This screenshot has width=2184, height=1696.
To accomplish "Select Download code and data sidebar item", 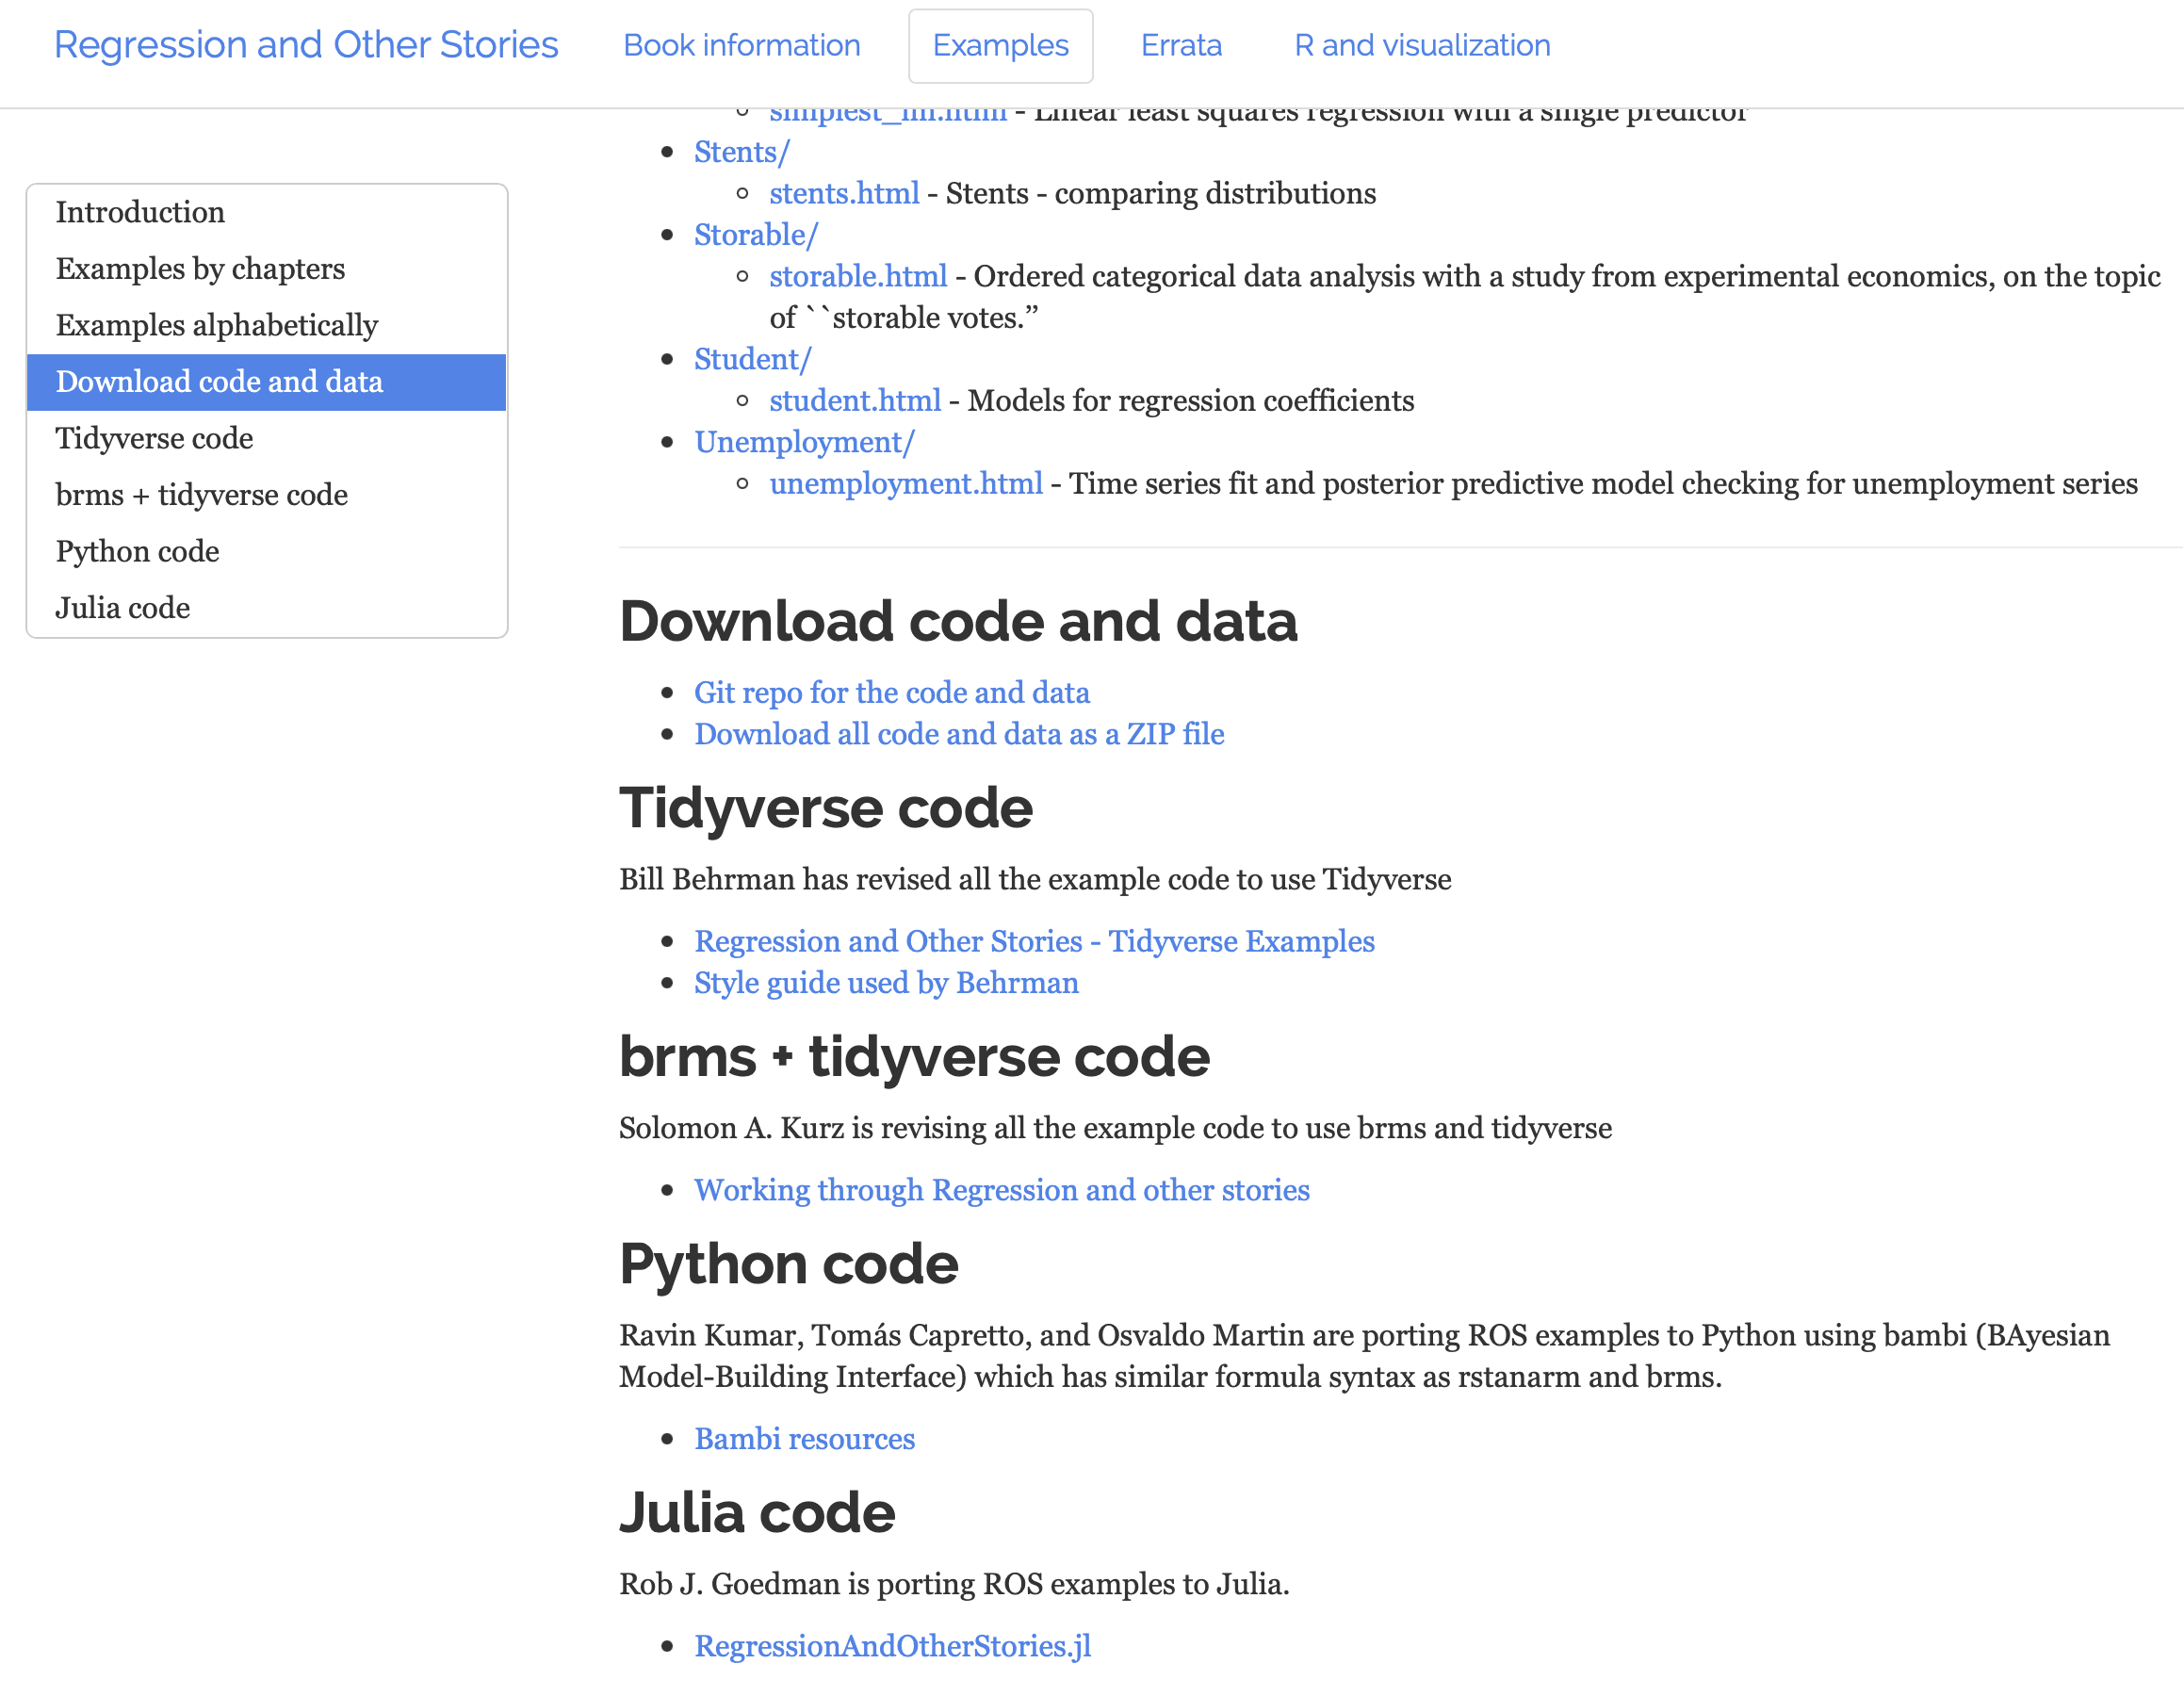I will (266, 381).
